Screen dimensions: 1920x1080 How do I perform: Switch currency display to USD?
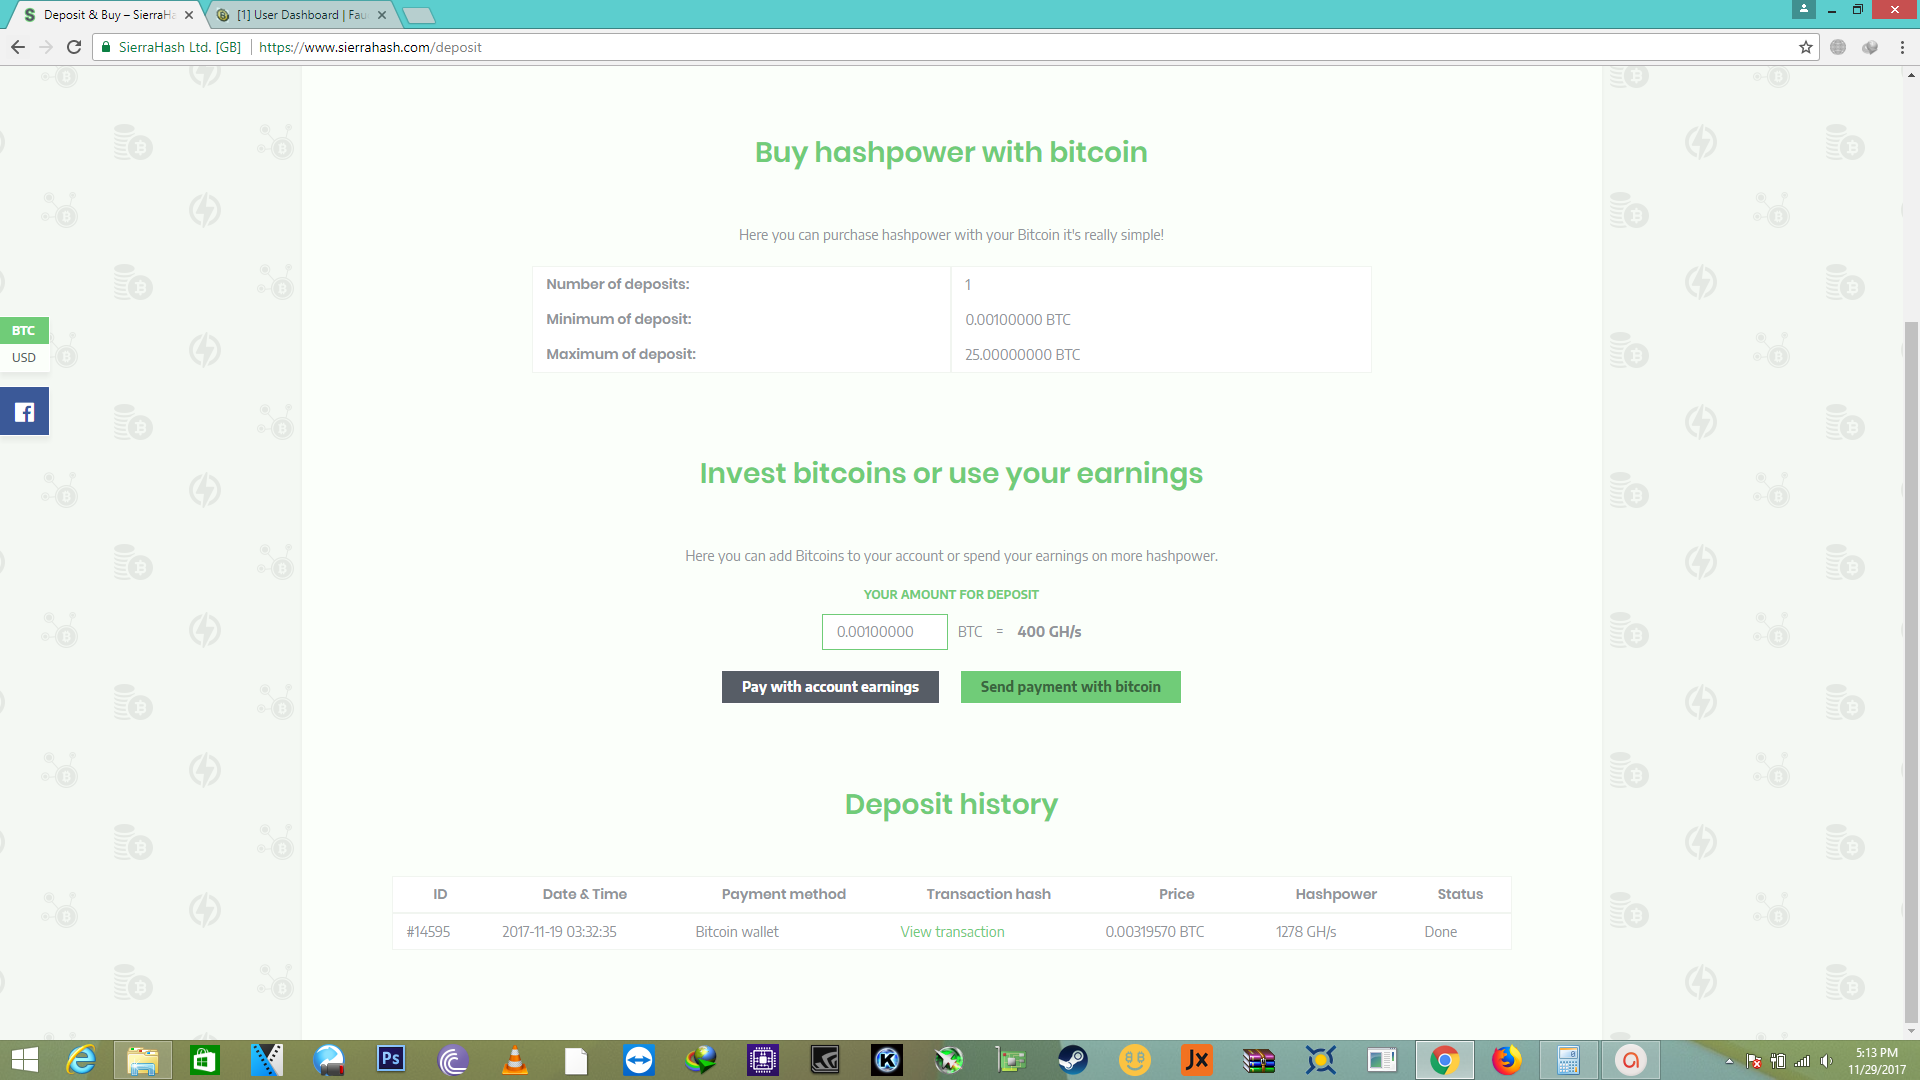24,357
